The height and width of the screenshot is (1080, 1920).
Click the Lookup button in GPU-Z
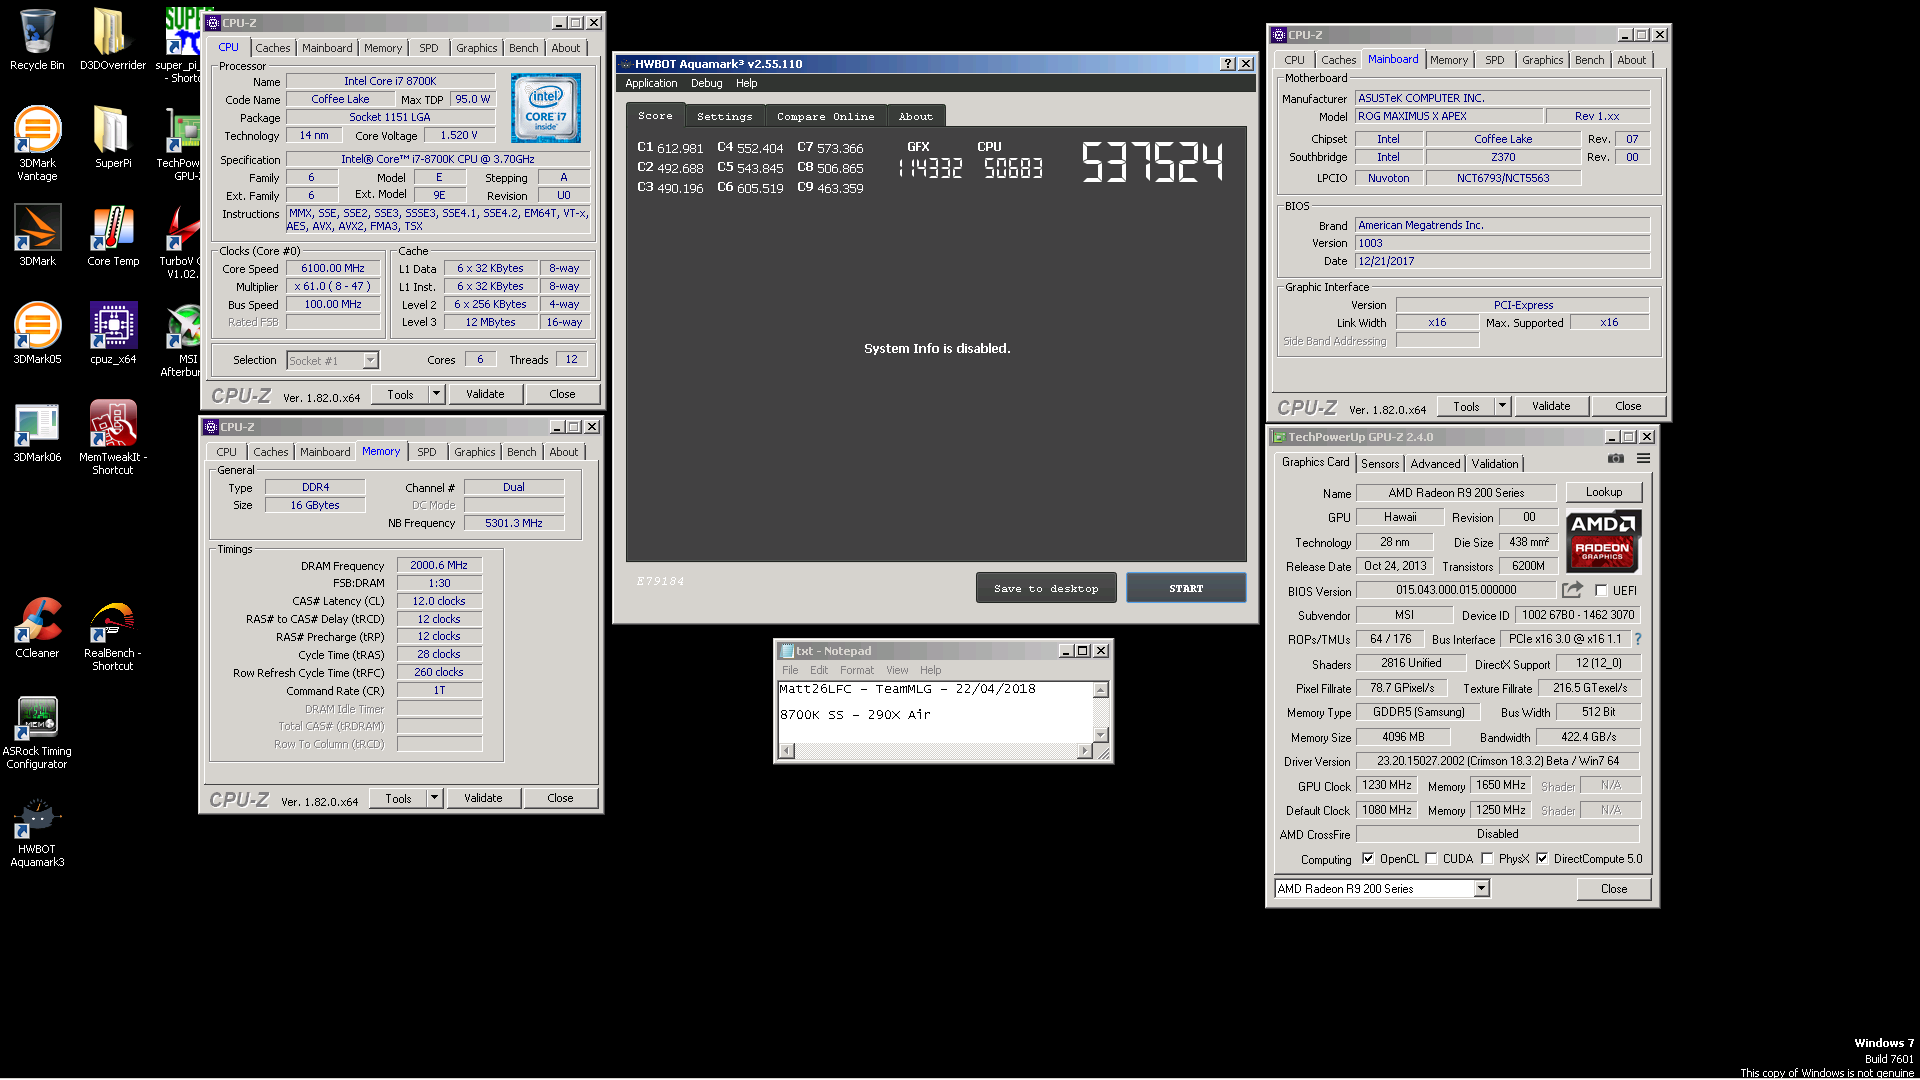[1604, 492]
